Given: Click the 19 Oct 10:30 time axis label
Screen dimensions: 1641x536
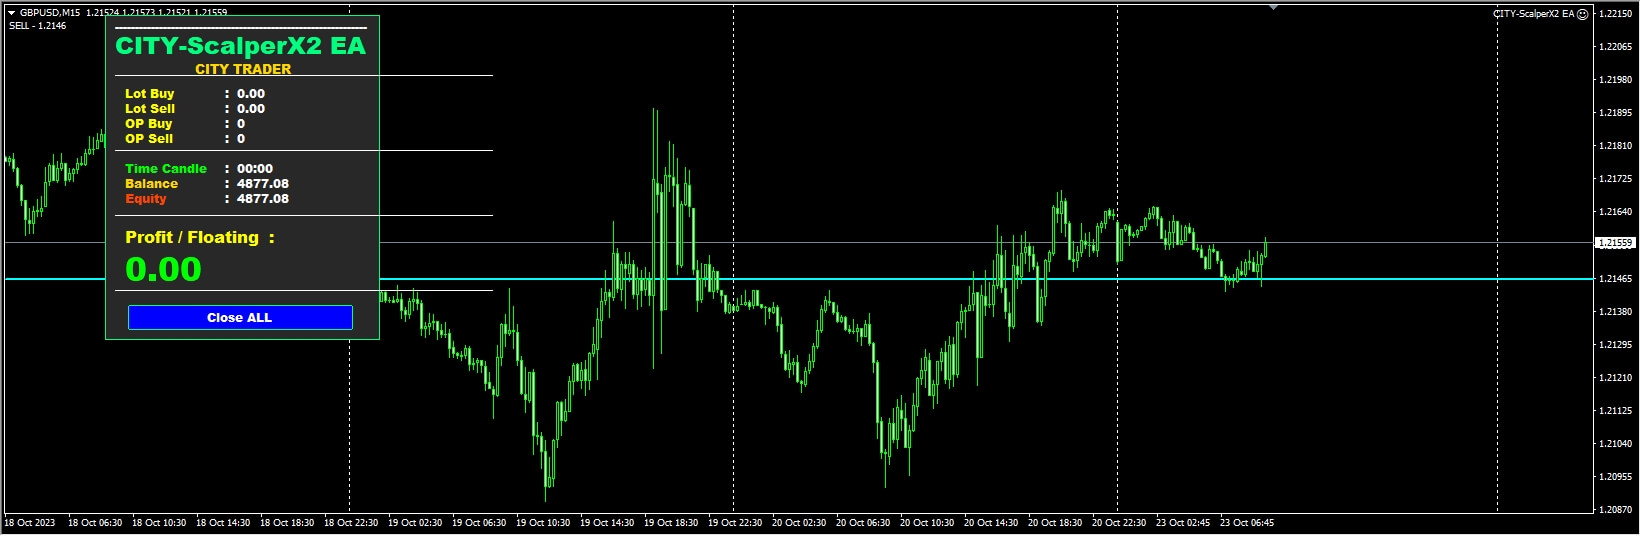Looking at the screenshot, I should click(x=543, y=523).
